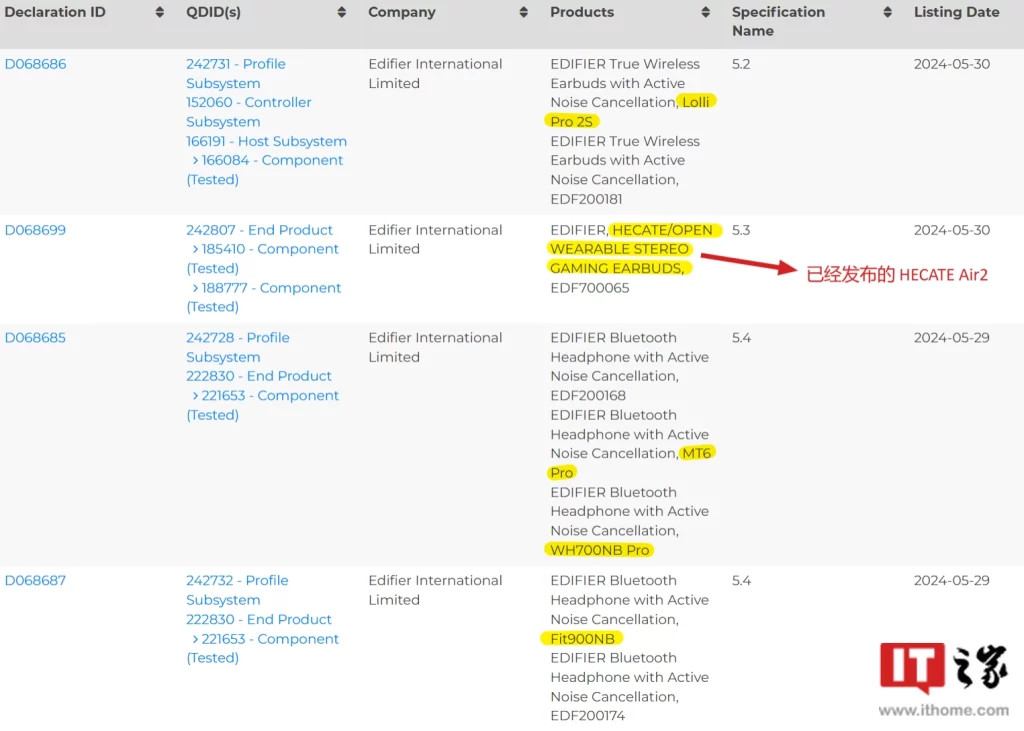The height and width of the screenshot is (731, 1024).
Task: Sort table by QDID(s) column arrows
Action: 342,12
